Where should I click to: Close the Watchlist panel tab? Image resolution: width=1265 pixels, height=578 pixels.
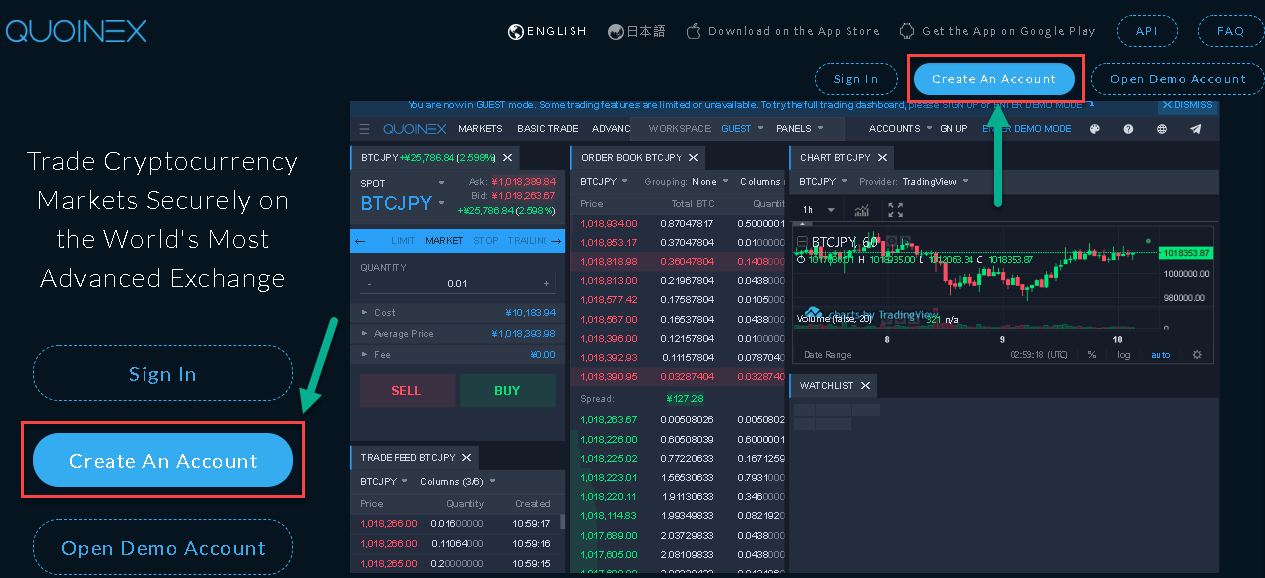[865, 385]
